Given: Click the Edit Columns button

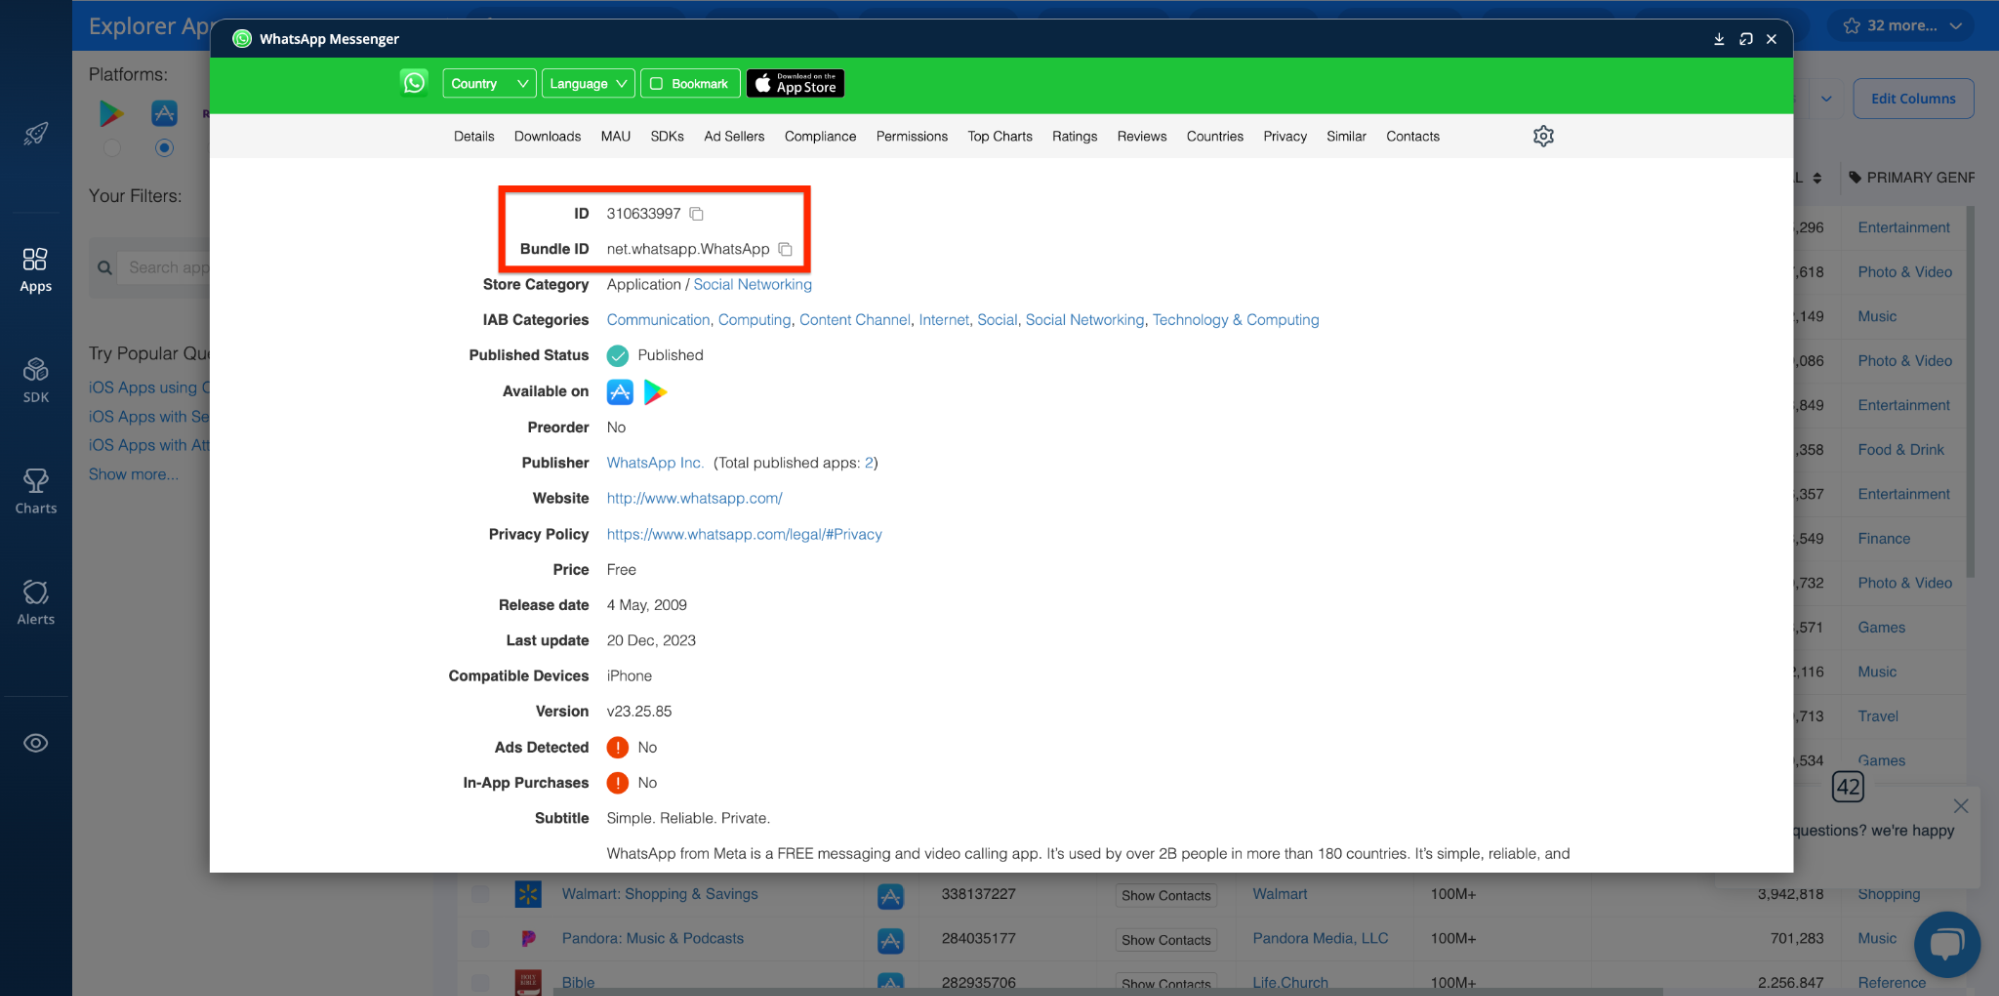Looking at the screenshot, I should [1912, 99].
